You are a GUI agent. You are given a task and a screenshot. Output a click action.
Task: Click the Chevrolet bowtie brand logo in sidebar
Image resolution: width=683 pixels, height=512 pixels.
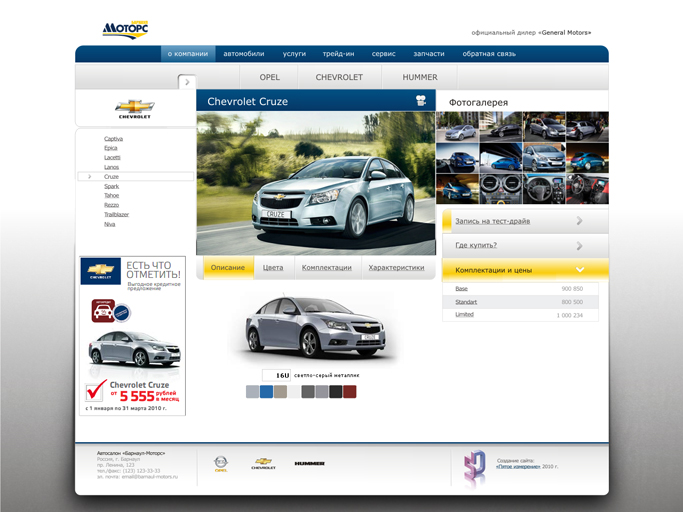(x=135, y=109)
